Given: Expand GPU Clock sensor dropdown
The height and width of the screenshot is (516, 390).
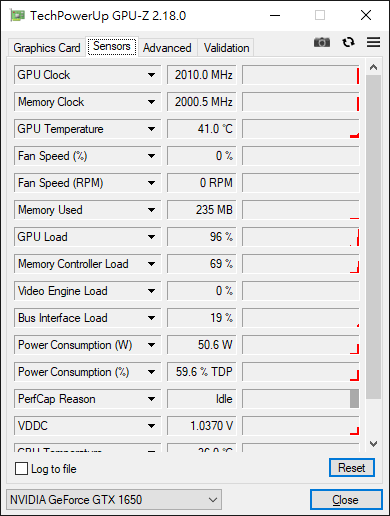Looking at the screenshot, I should click(x=151, y=75).
